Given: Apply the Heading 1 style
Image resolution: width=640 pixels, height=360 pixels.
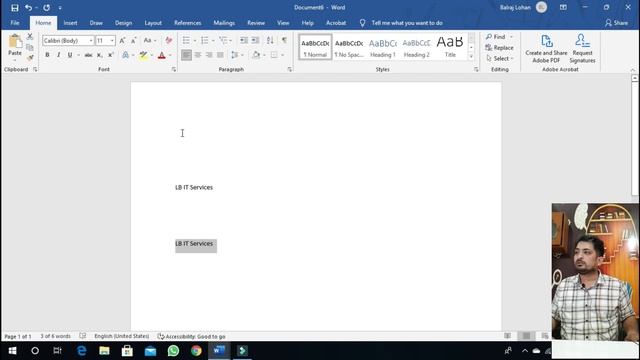Looking at the screenshot, I should click(382, 47).
